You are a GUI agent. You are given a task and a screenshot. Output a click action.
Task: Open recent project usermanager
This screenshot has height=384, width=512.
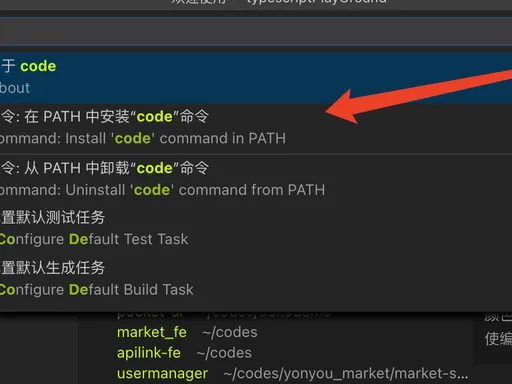[162, 374]
